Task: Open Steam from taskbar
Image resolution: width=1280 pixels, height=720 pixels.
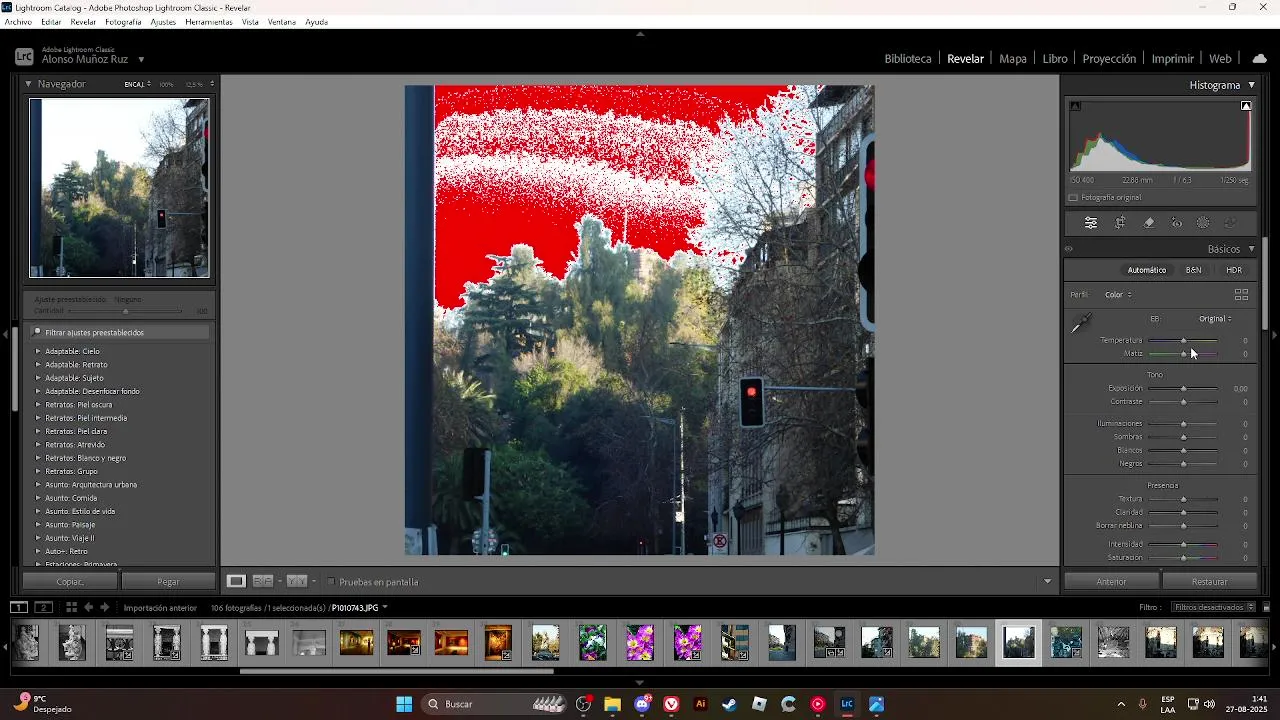Action: pos(729,704)
